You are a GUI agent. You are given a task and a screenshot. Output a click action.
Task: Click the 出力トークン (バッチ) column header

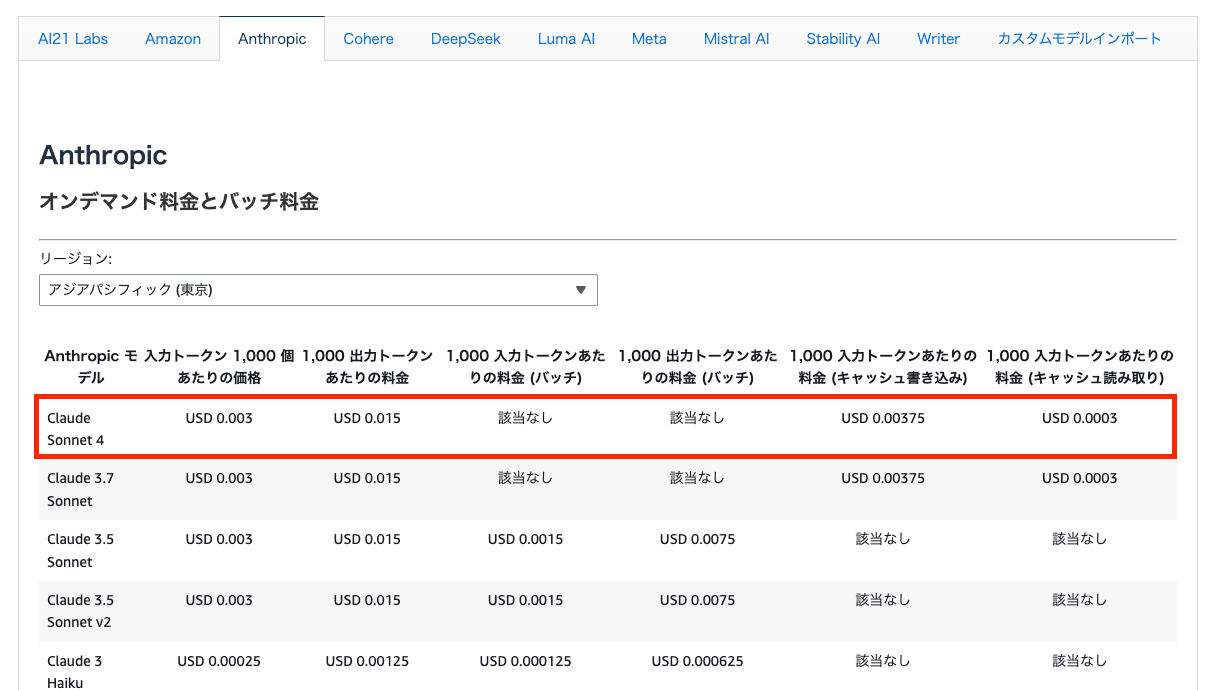pos(697,367)
